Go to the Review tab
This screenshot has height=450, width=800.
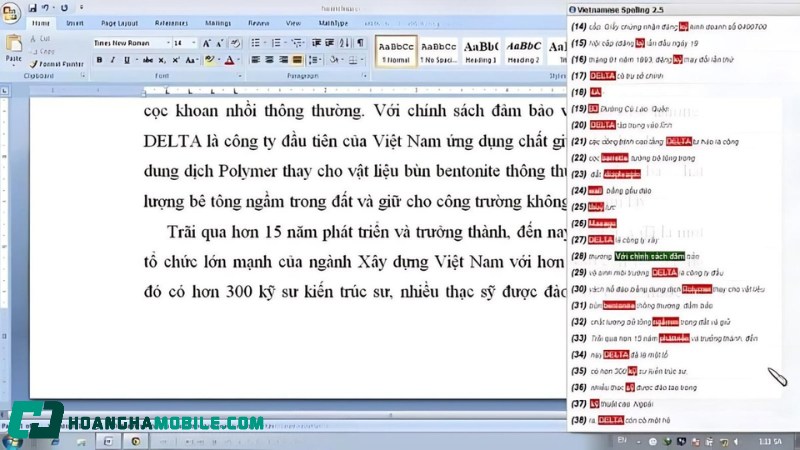pyautogui.click(x=259, y=23)
